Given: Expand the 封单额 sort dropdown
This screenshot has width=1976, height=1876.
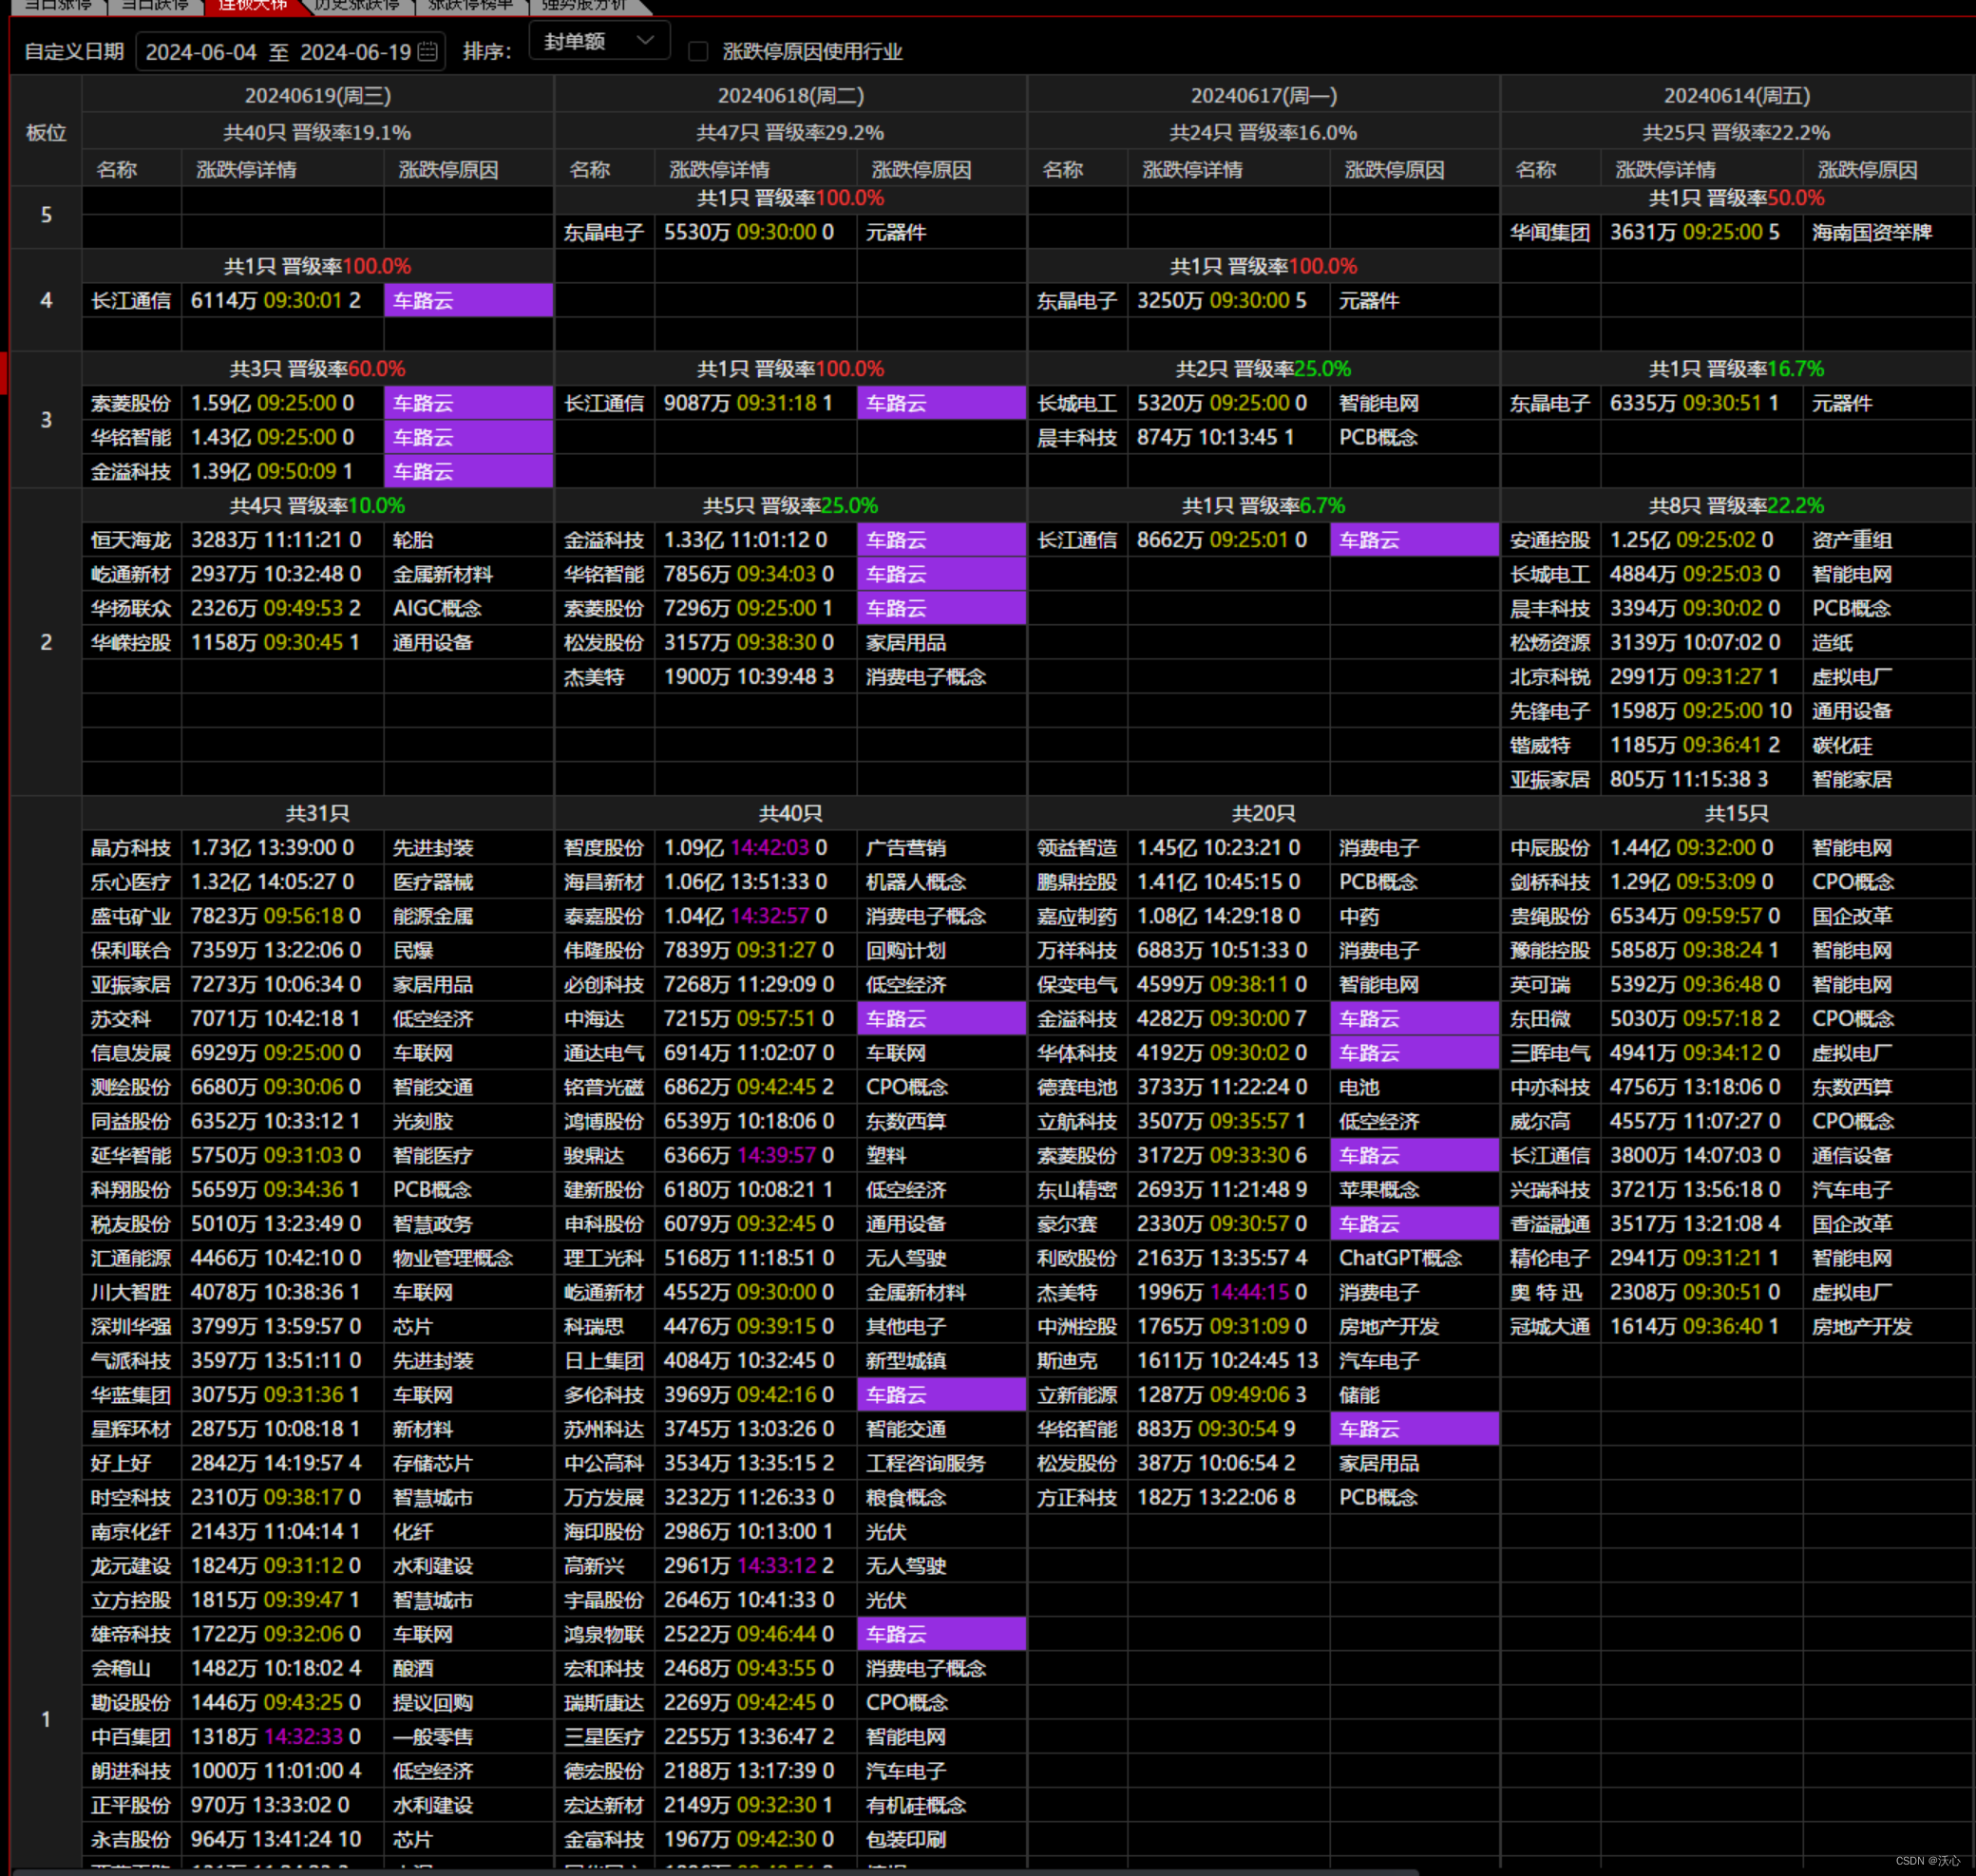Looking at the screenshot, I should pyautogui.click(x=599, y=42).
